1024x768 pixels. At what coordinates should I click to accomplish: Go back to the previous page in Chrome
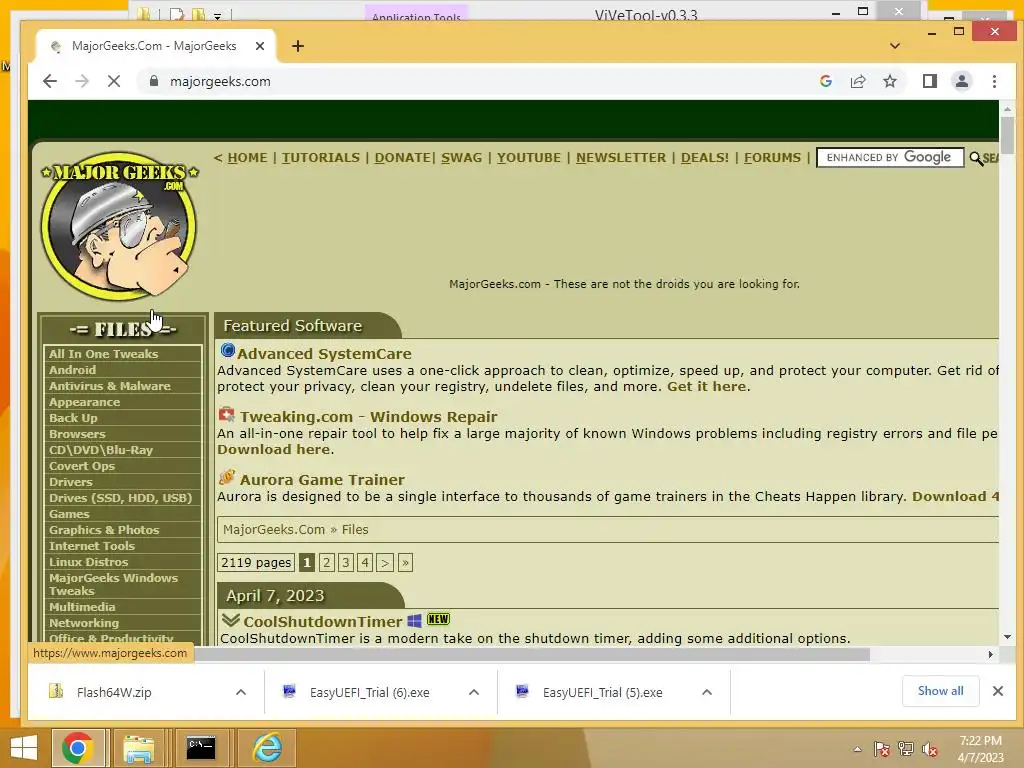[50, 81]
